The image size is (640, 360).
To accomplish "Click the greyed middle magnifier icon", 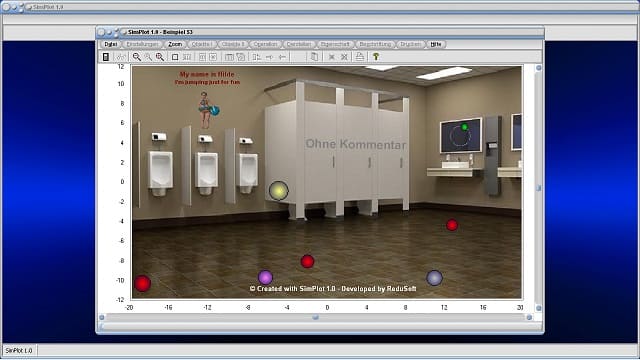I will click(x=148, y=57).
